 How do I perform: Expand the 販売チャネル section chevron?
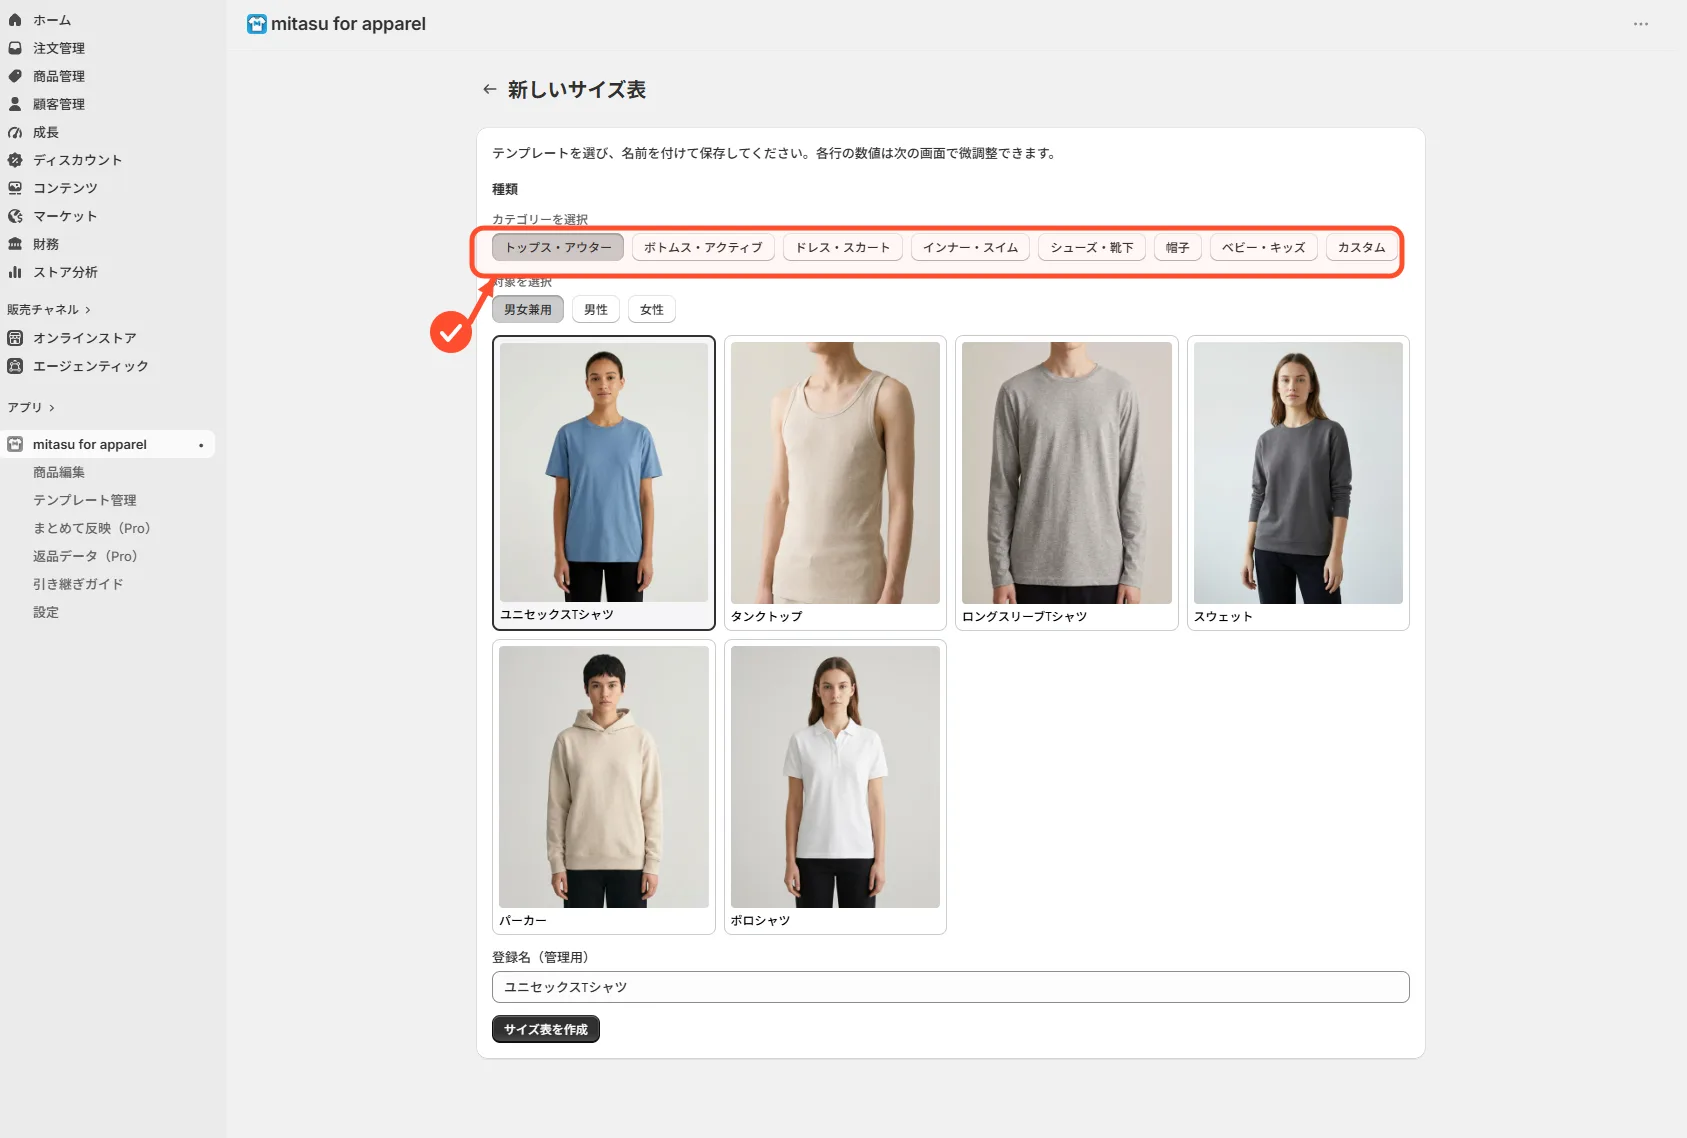point(88,310)
